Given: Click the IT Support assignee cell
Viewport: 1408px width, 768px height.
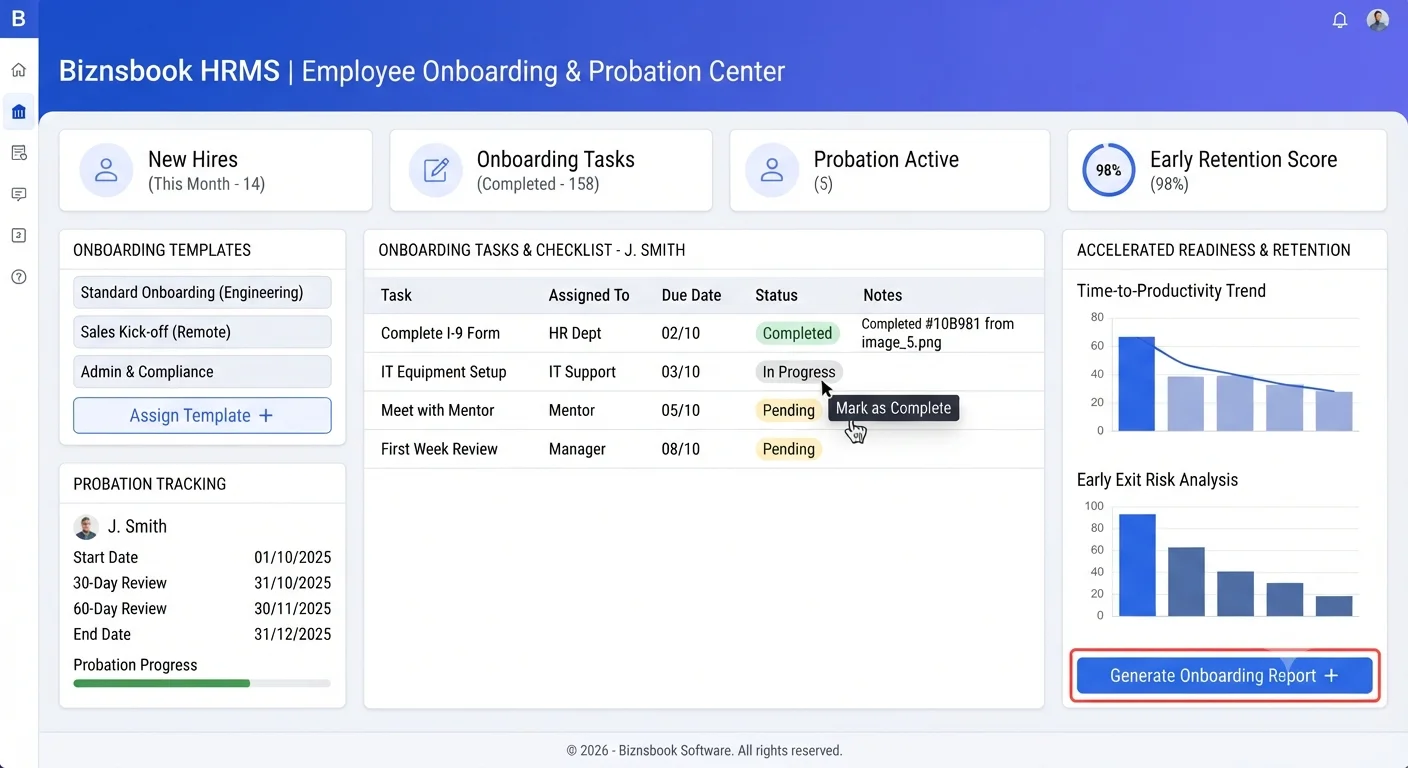Looking at the screenshot, I should coord(582,372).
